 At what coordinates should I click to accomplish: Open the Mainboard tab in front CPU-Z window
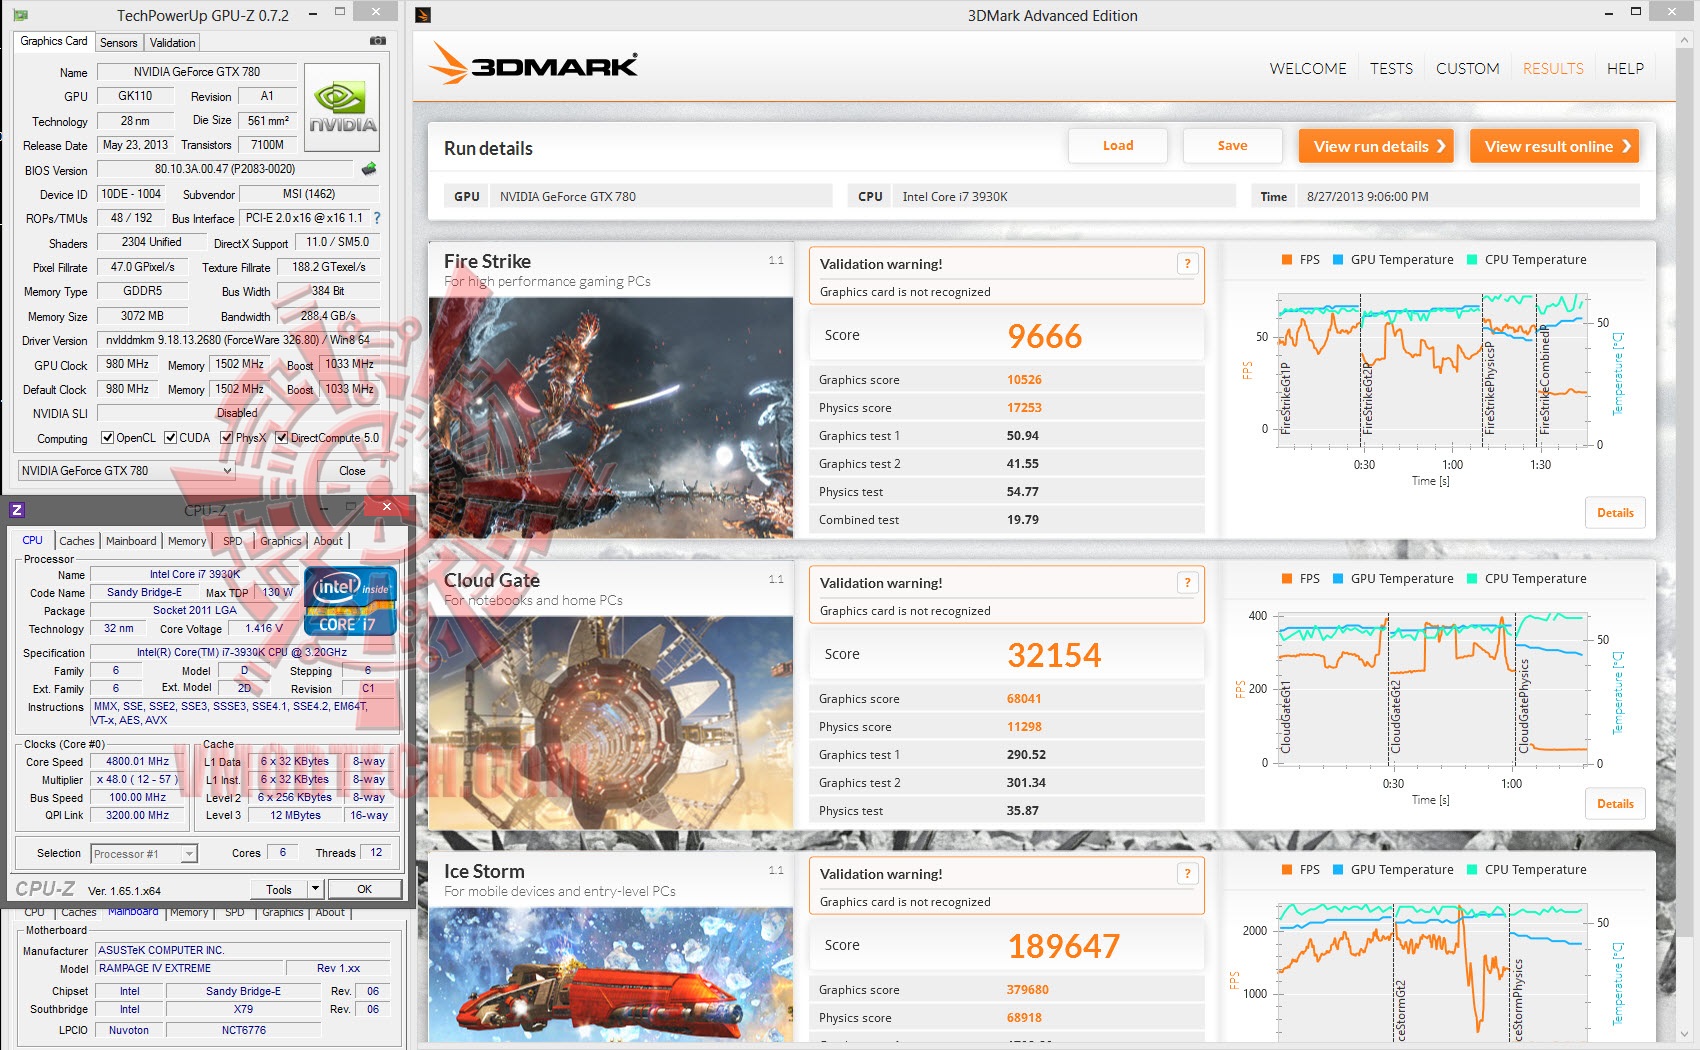point(131,541)
